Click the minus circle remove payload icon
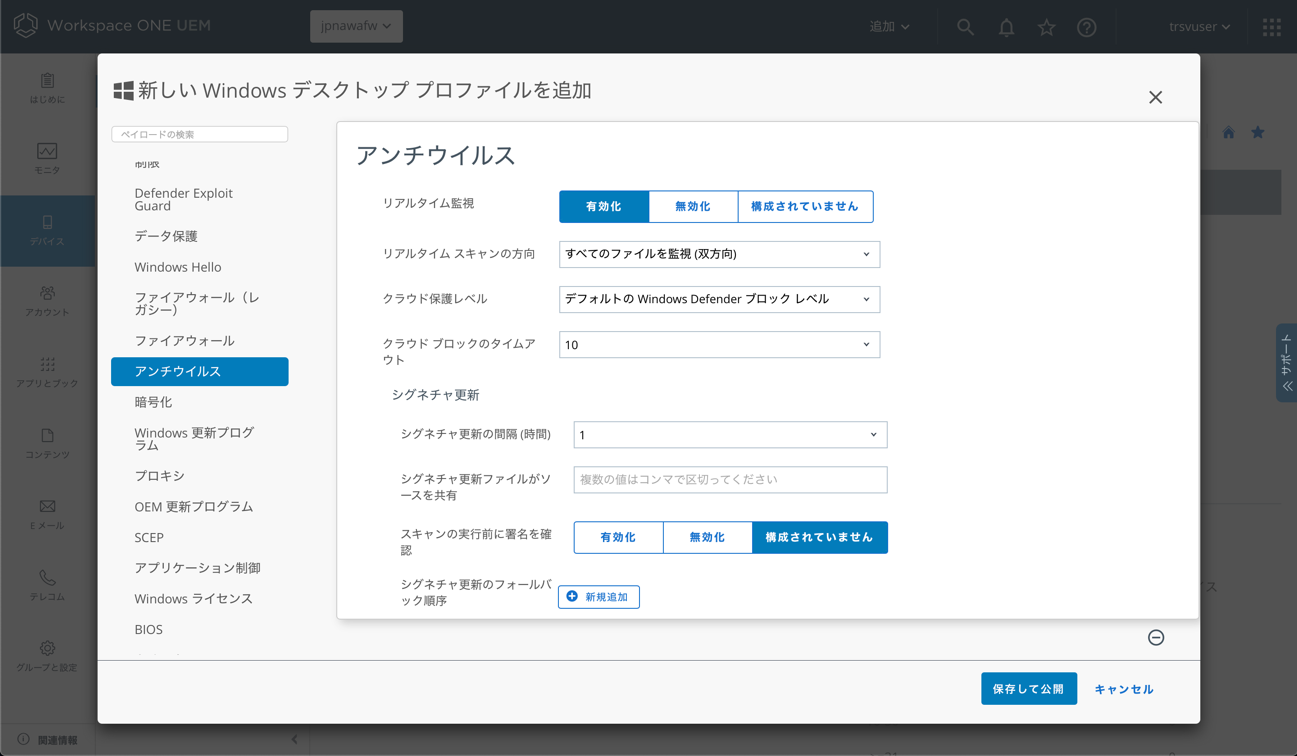1297x756 pixels. pyautogui.click(x=1156, y=638)
